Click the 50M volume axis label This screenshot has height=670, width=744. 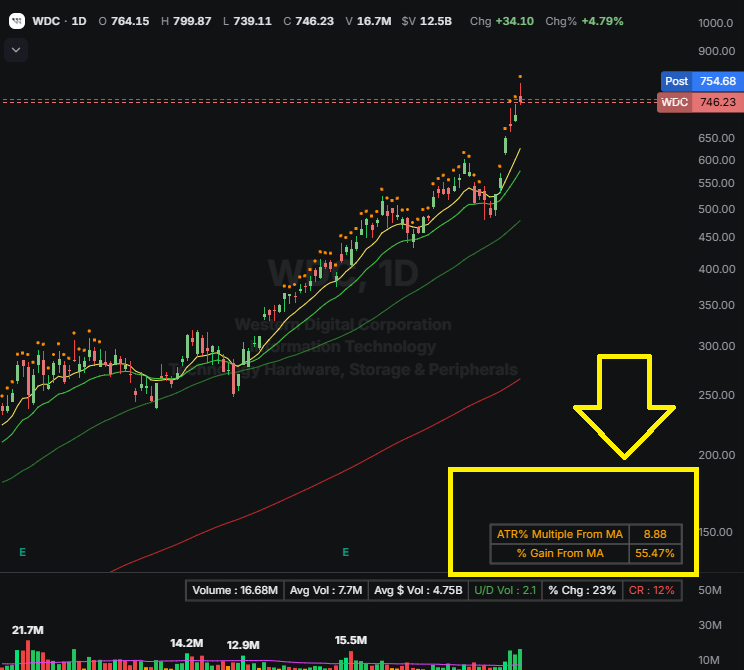pyautogui.click(x=710, y=590)
